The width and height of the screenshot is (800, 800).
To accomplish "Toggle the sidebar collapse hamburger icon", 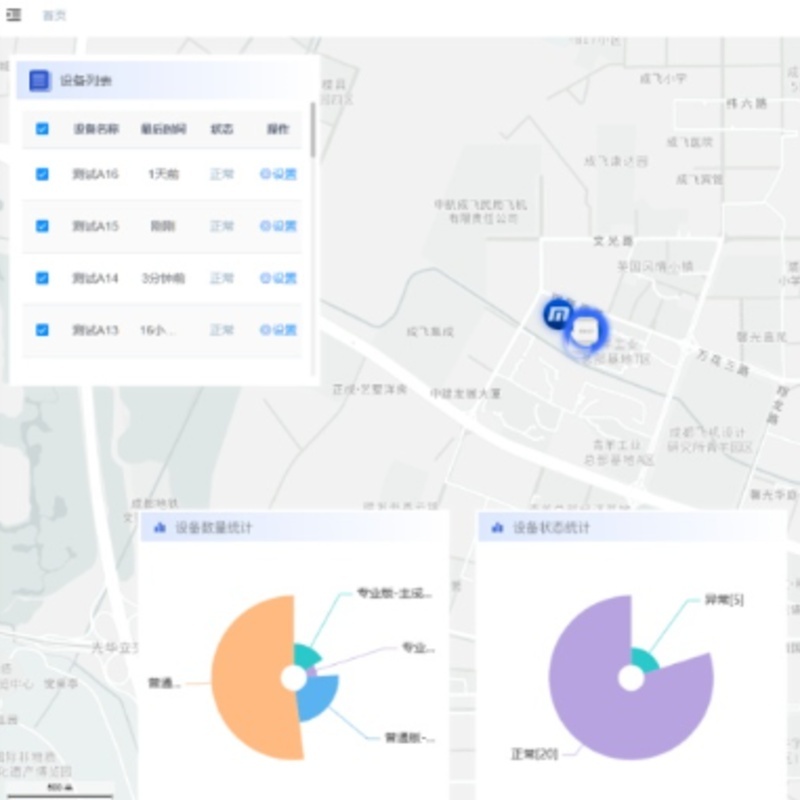I will point(13,15).
